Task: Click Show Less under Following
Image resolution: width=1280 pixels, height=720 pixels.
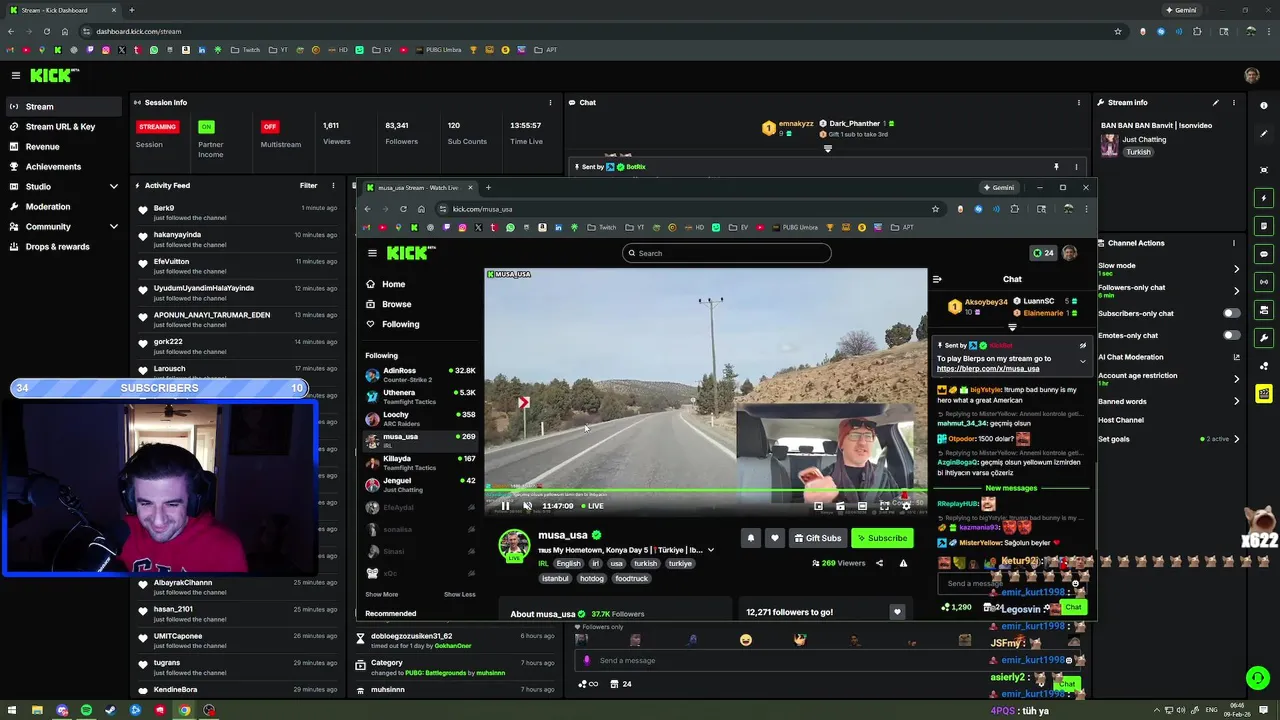Action: (x=459, y=594)
